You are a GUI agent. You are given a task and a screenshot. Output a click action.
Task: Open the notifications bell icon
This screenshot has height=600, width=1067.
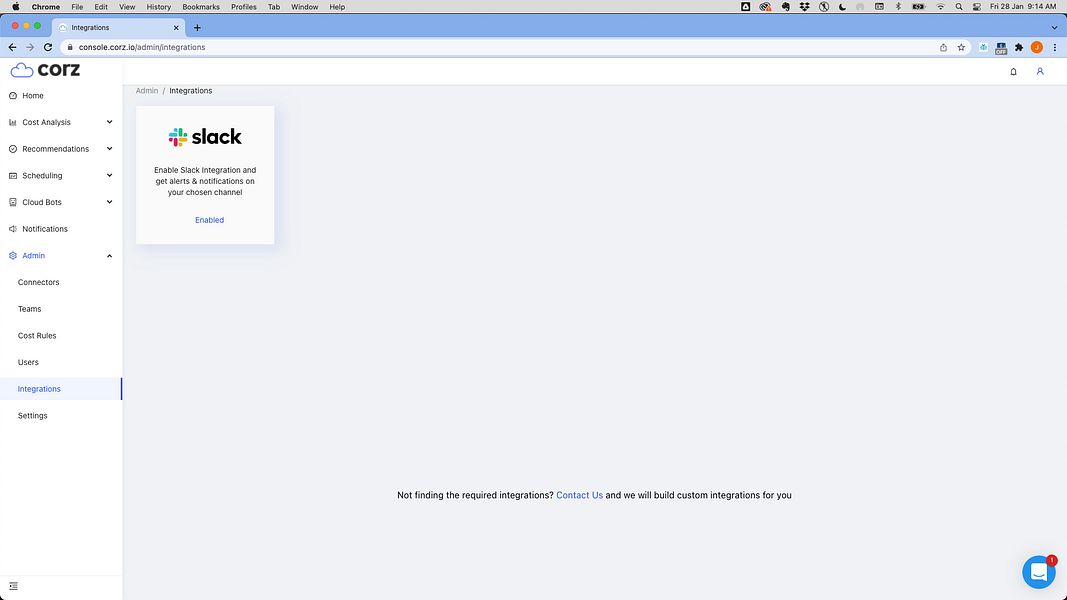[1013, 71]
